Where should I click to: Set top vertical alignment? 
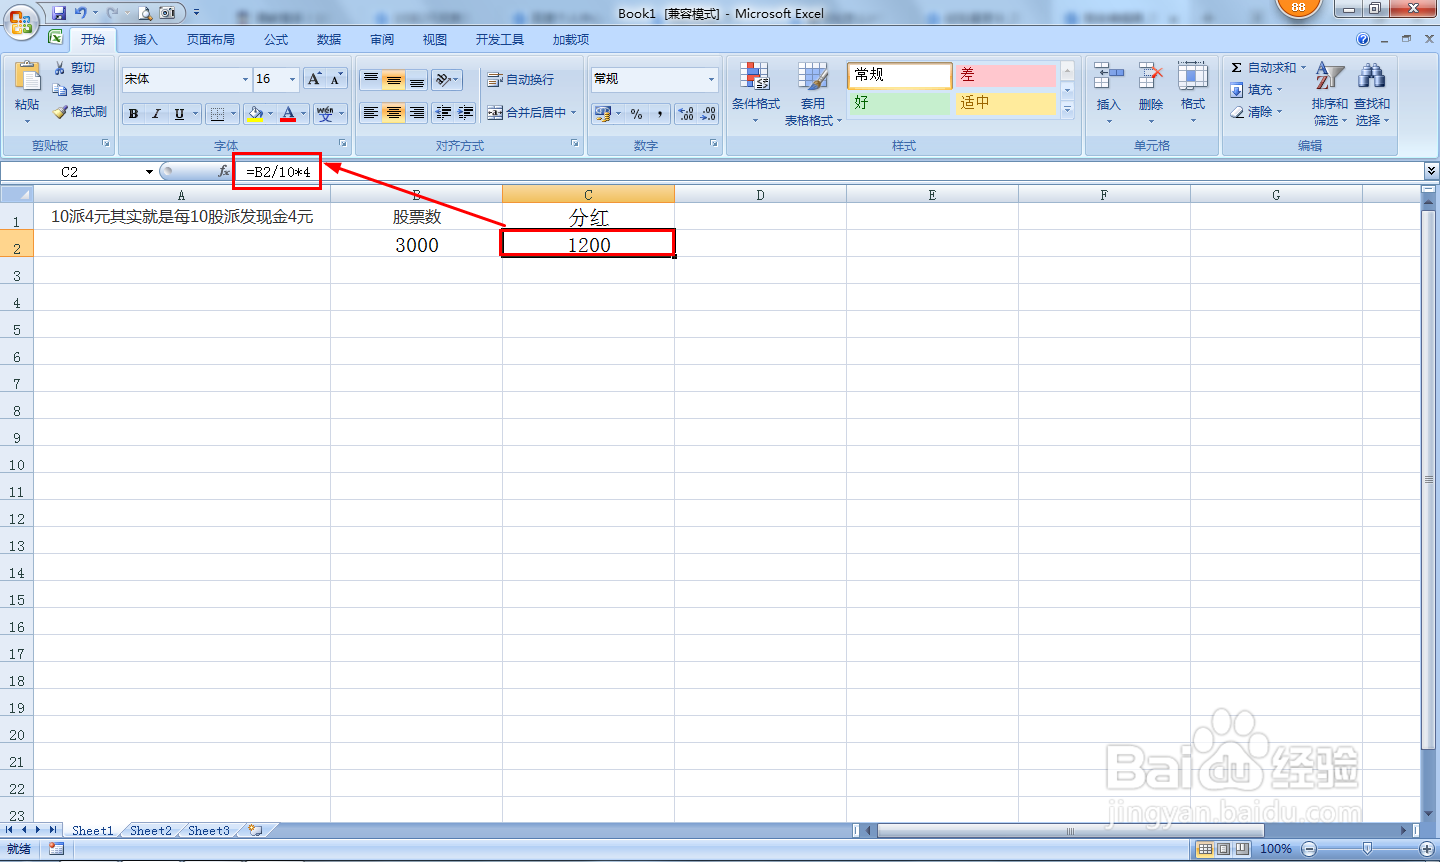click(371, 79)
